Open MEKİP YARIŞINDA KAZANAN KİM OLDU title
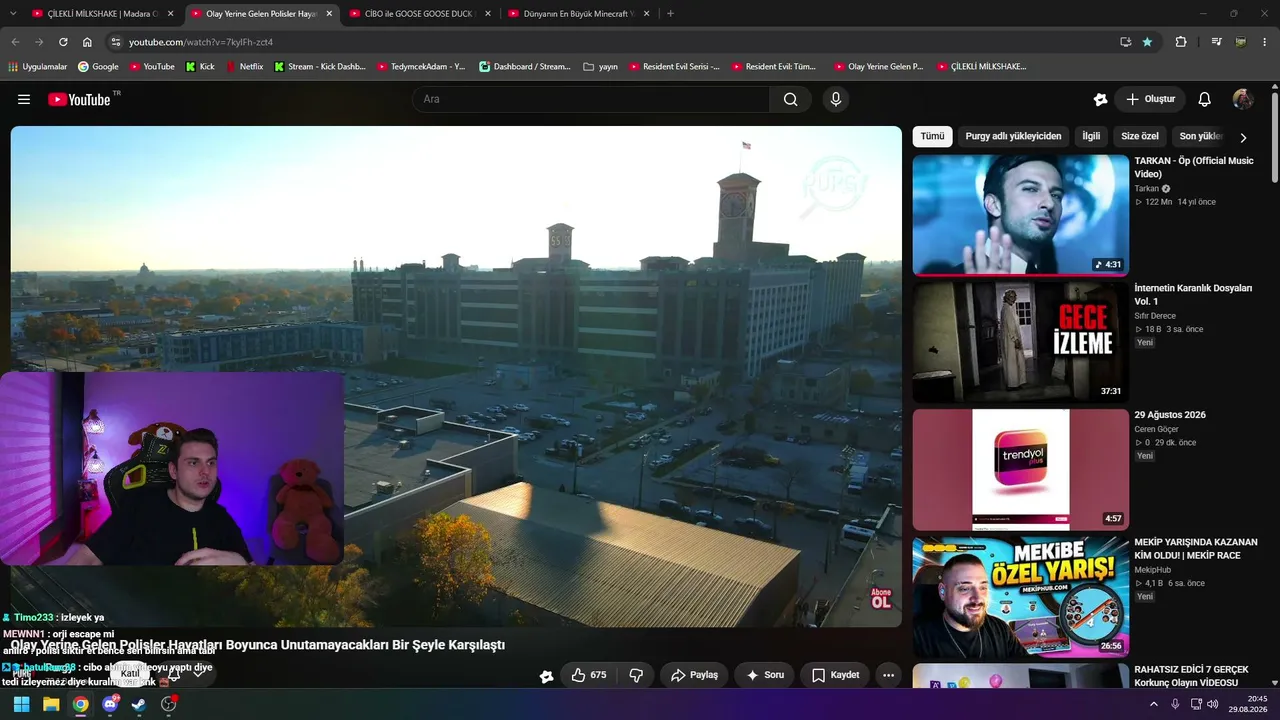 coord(1196,548)
